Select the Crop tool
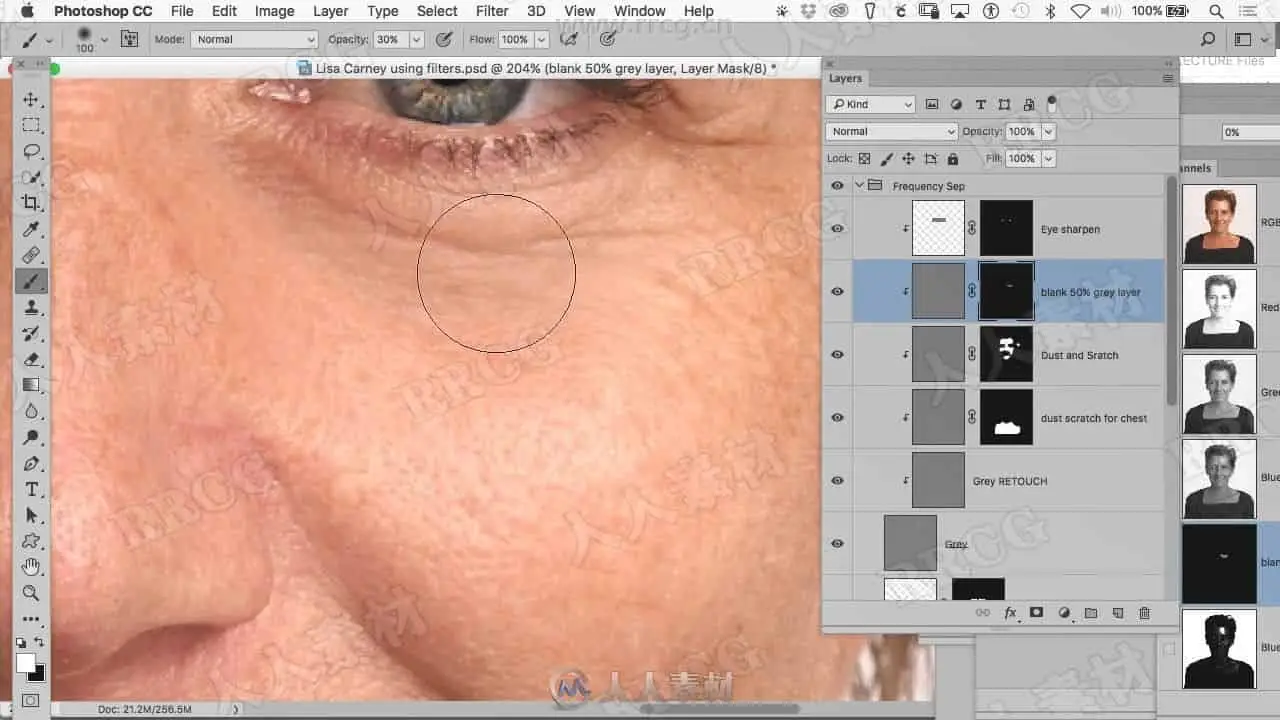Screen dimensions: 1280x720 pos(31,203)
